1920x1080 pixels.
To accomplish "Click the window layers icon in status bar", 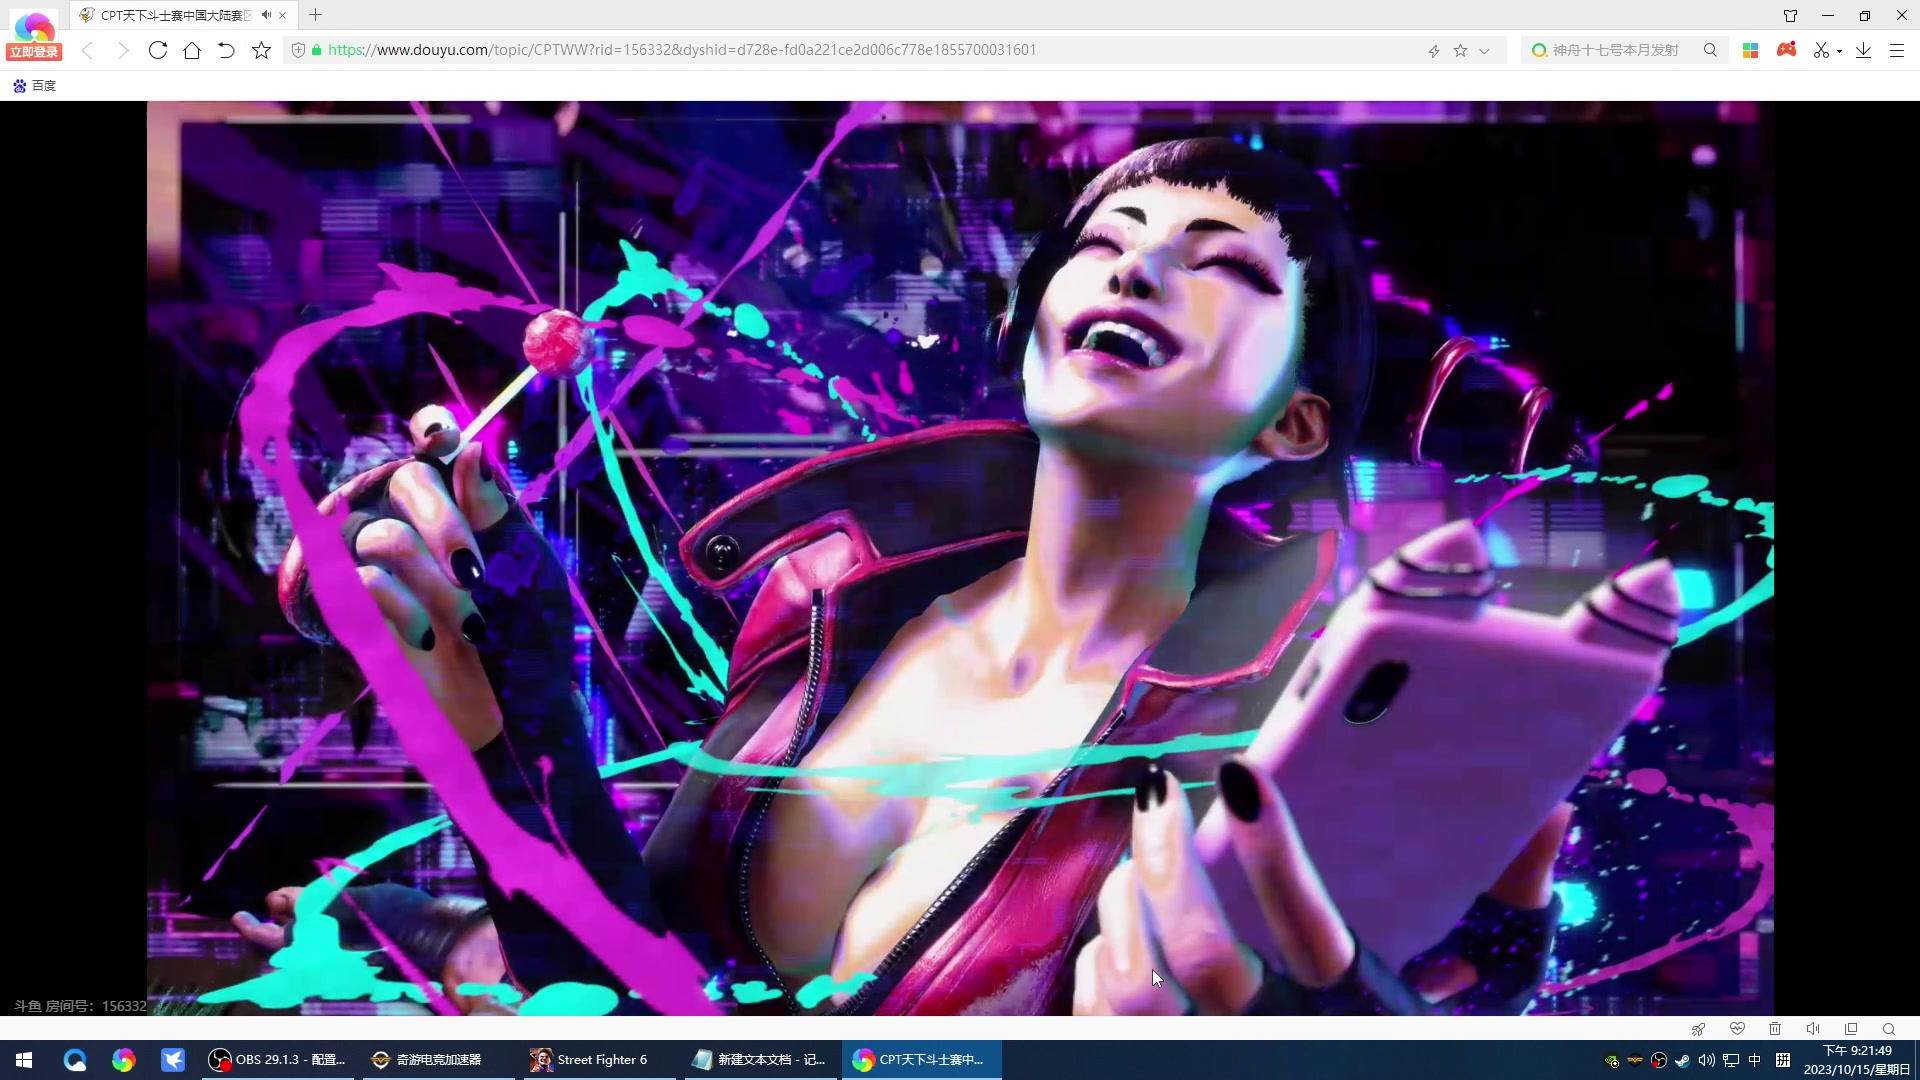I will pos(1851,1029).
